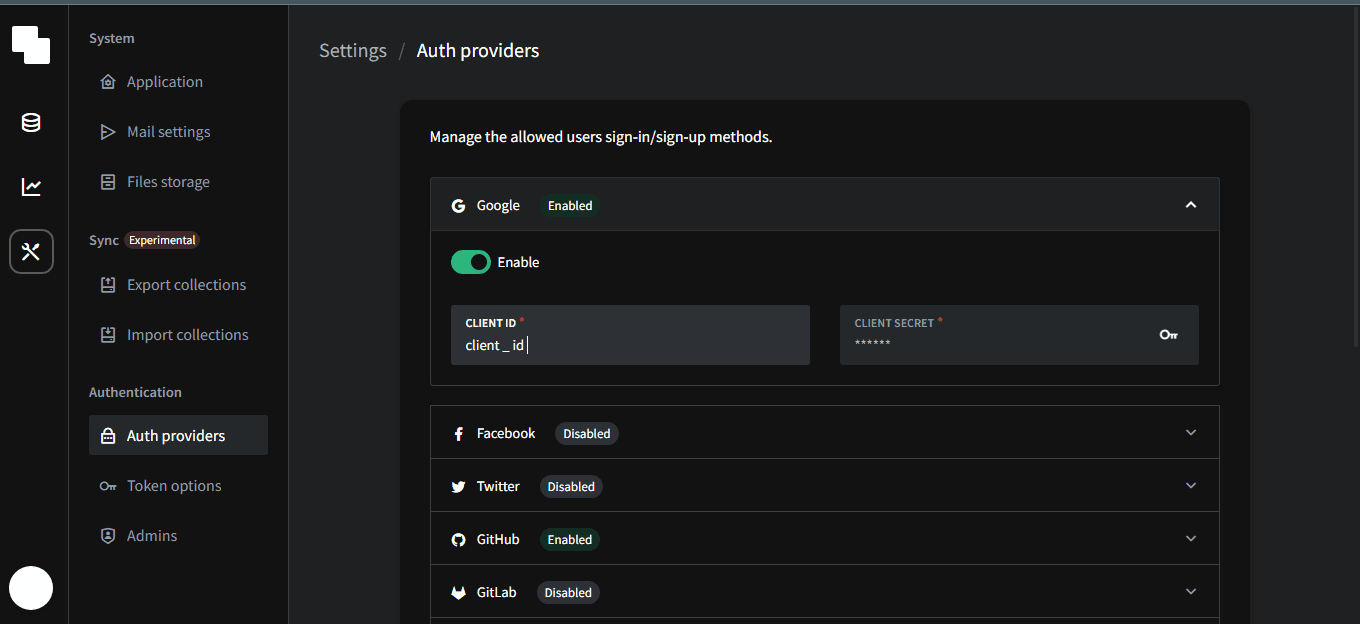Click the Export collections upload icon

click(108, 285)
